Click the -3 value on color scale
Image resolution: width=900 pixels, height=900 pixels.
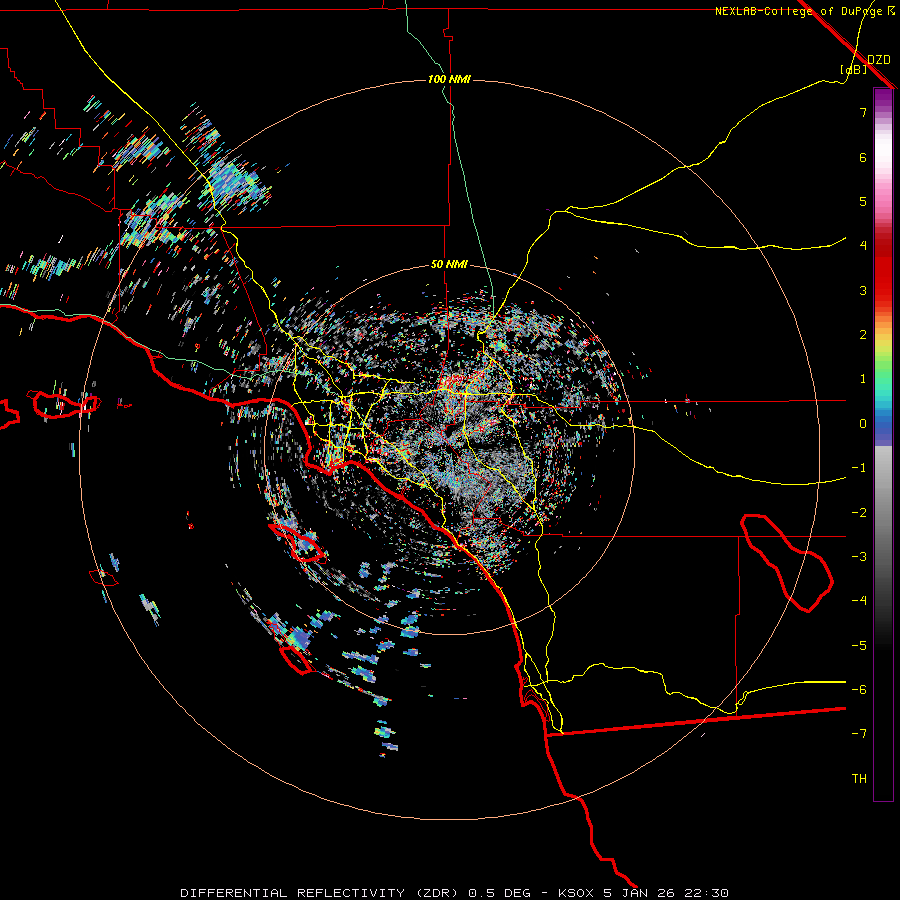pos(859,557)
